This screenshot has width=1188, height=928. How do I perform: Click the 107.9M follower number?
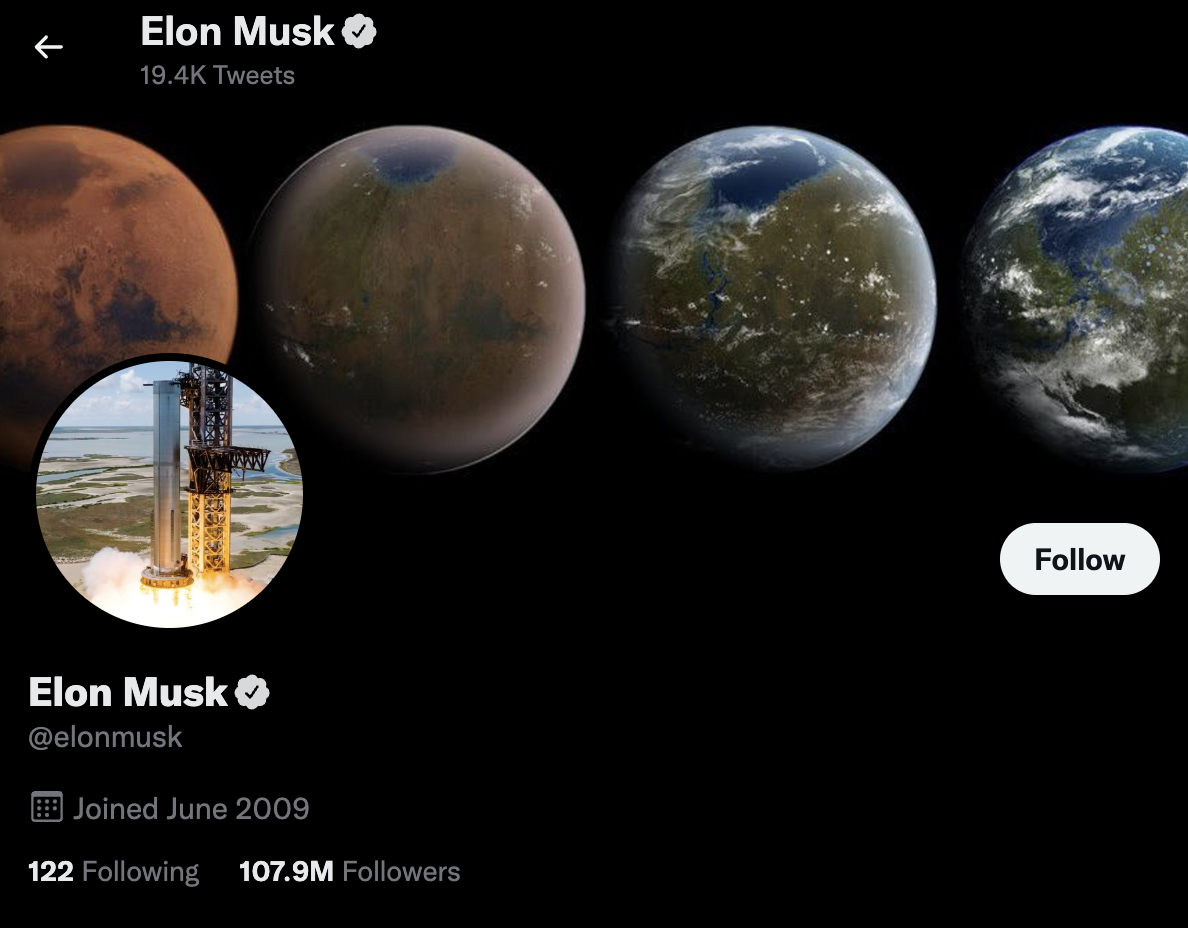[286, 871]
